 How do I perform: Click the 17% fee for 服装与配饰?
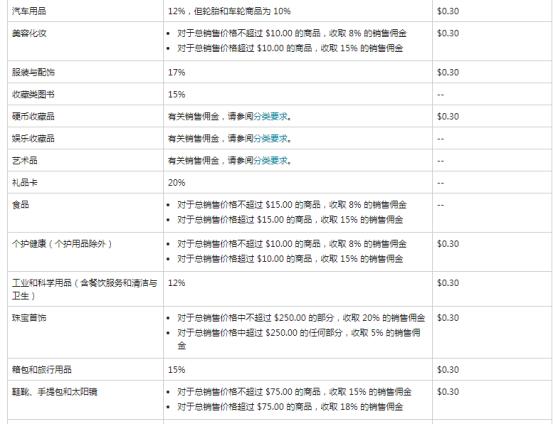point(176,72)
